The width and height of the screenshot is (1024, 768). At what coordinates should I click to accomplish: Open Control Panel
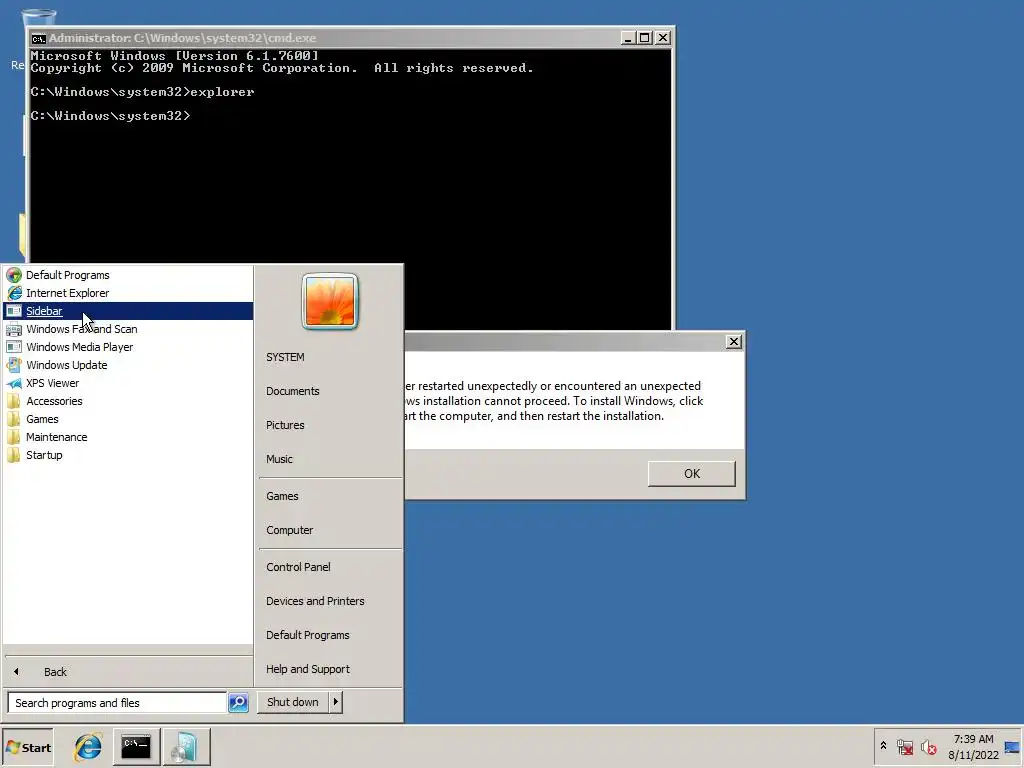[x=330, y=567]
